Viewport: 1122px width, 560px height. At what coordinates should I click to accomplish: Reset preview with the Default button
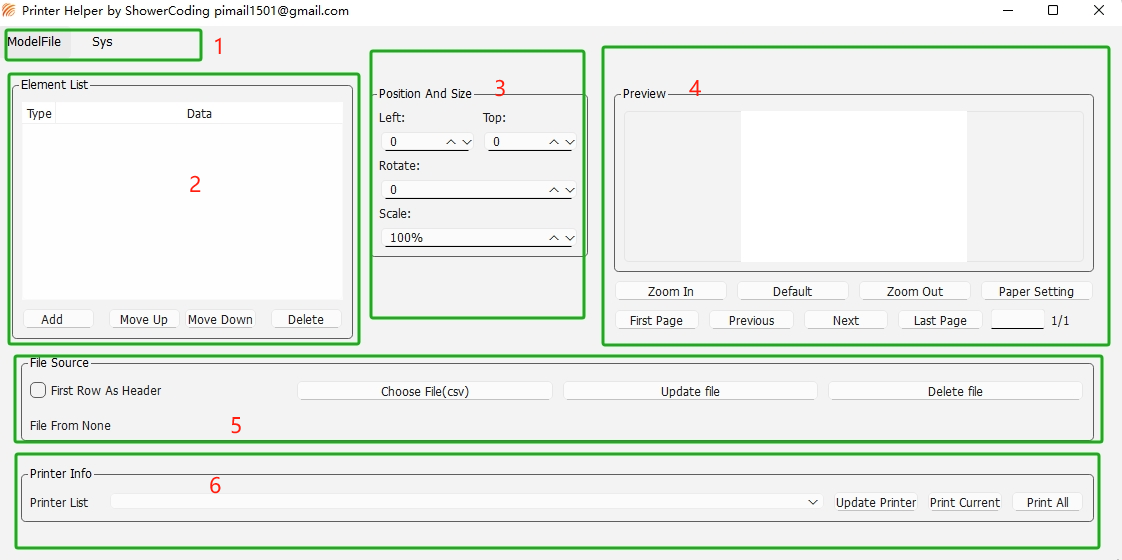793,291
